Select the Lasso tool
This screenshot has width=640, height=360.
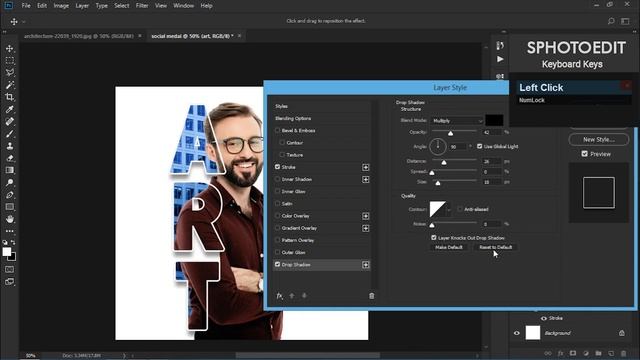[x=9, y=73]
